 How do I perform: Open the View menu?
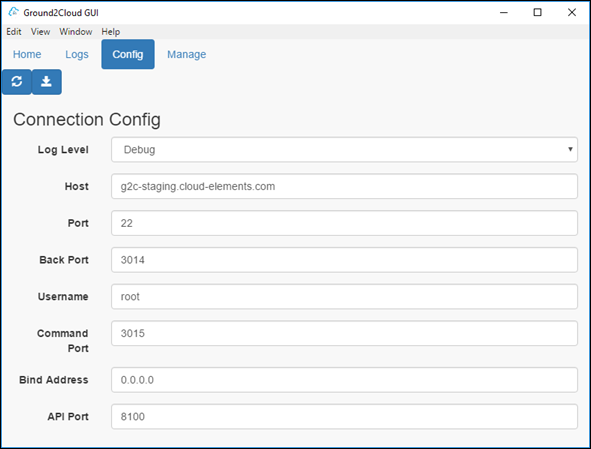tap(40, 32)
